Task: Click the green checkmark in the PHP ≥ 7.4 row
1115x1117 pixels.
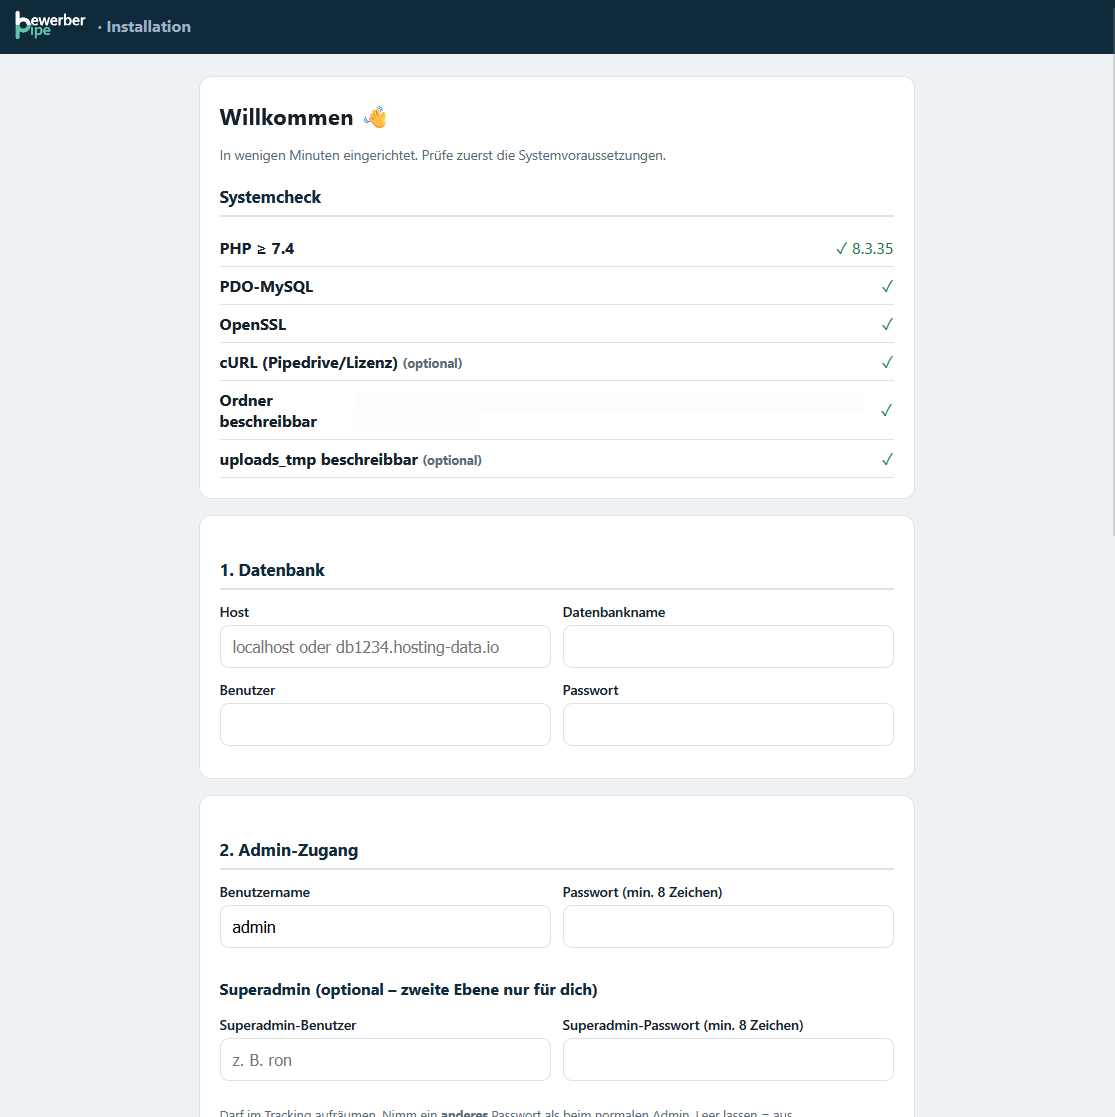Action: (841, 248)
